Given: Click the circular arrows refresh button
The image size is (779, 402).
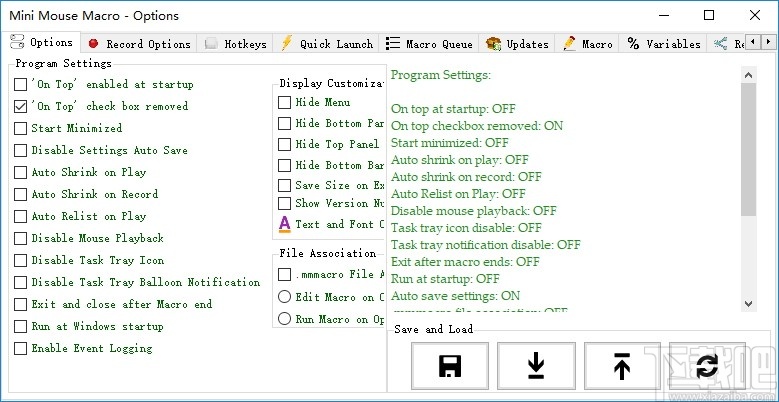Looking at the screenshot, I should (x=708, y=366).
